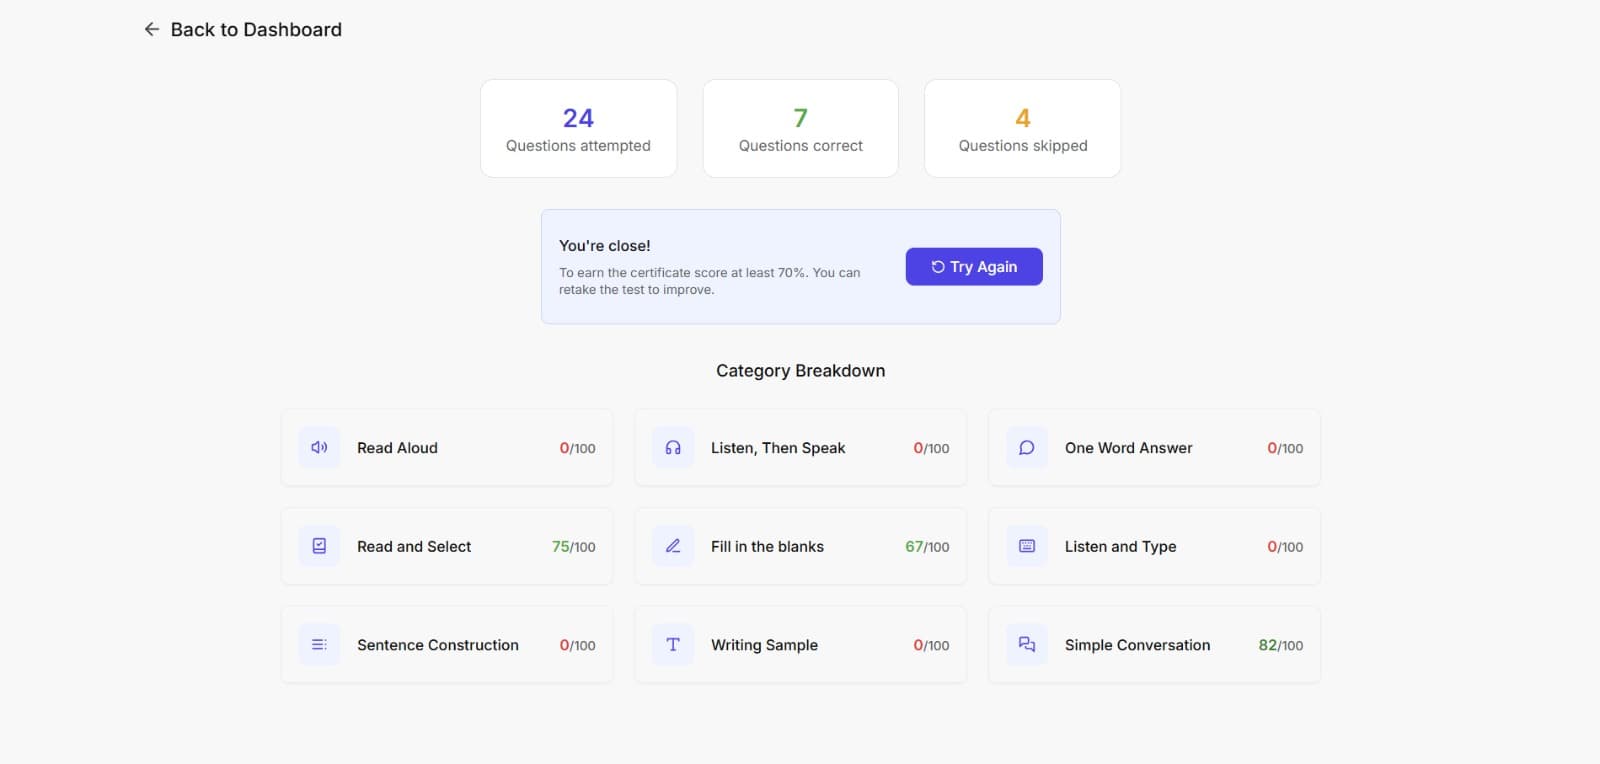Select the Simple Conversation label
The height and width of the screenshot is (764, 1600).
tap(1137, 645)
